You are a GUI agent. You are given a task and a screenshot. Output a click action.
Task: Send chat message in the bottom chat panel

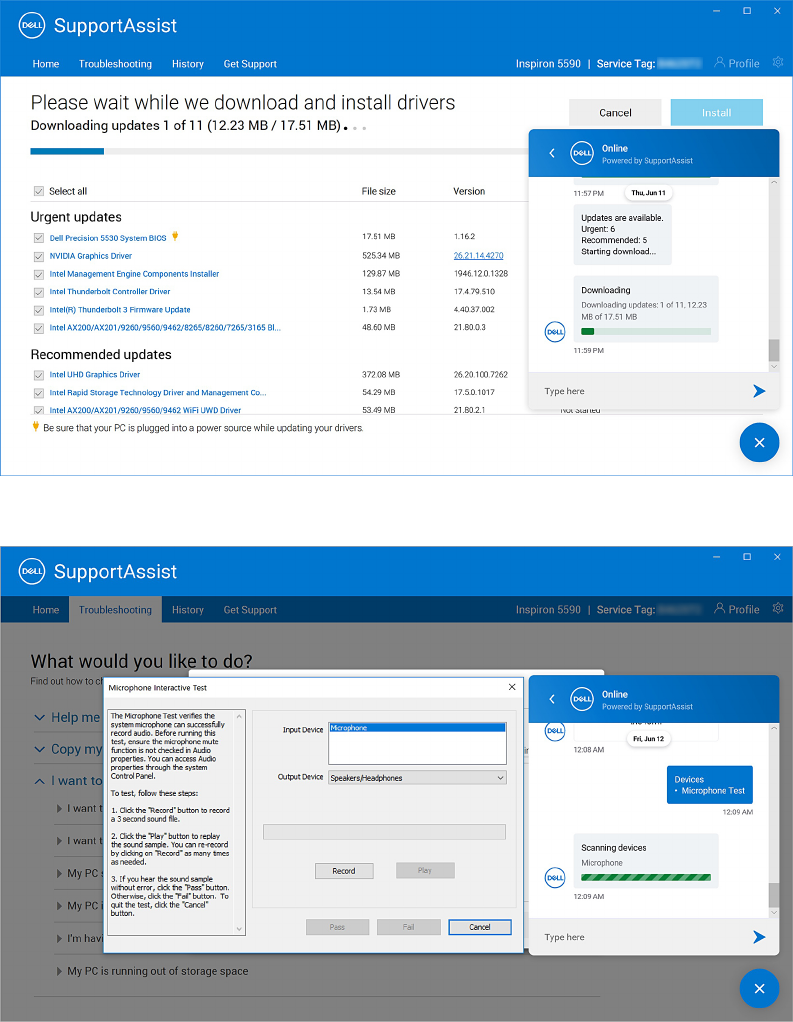coord(759,937)
